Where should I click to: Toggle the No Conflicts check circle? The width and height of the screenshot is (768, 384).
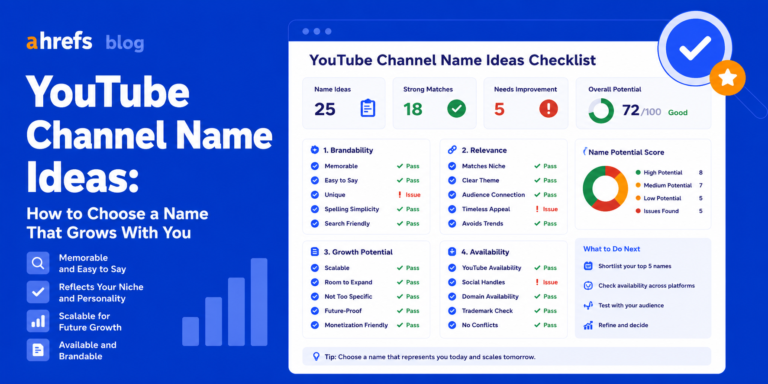coord(452,325)
